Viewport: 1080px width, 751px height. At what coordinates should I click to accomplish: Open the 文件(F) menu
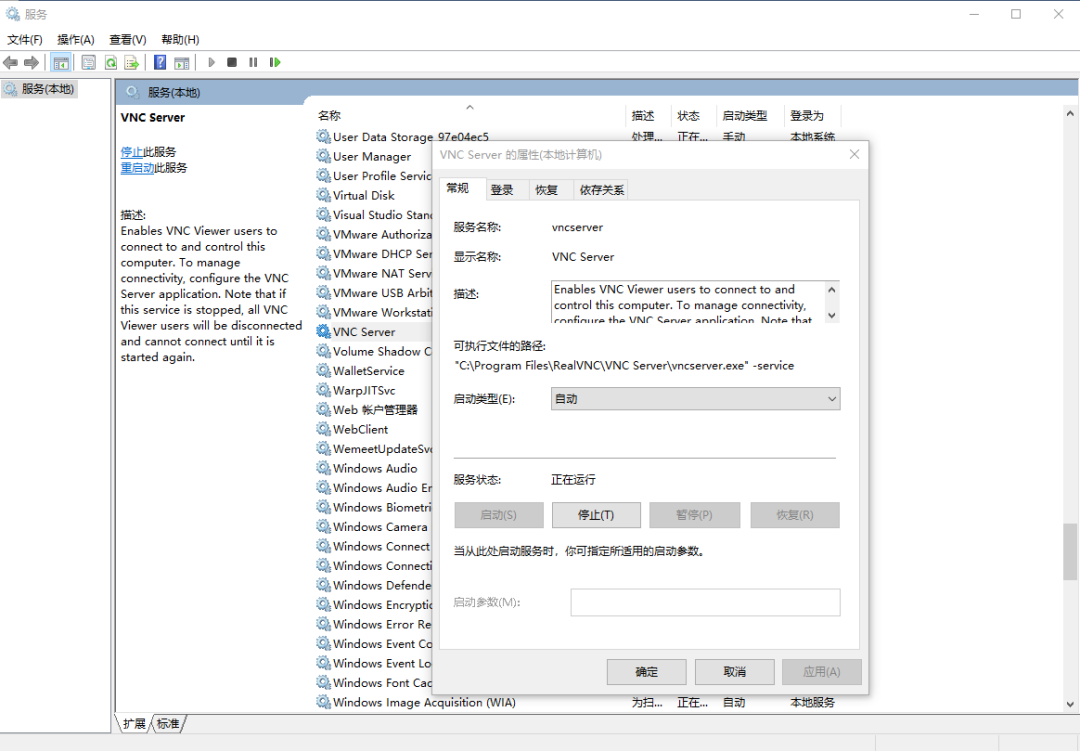coord(25,40)
